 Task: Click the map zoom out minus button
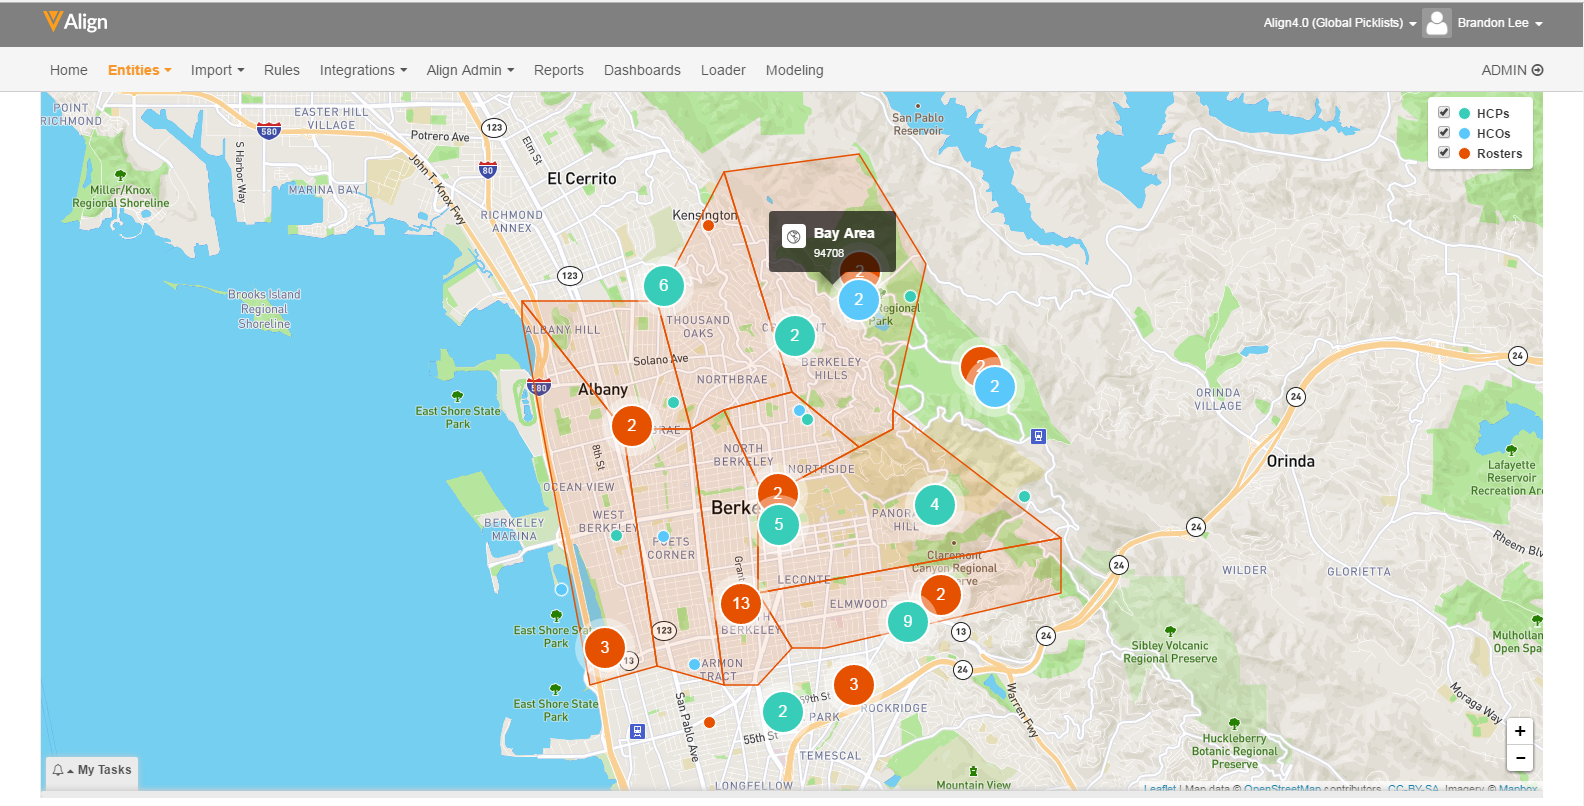[1519, 757]
